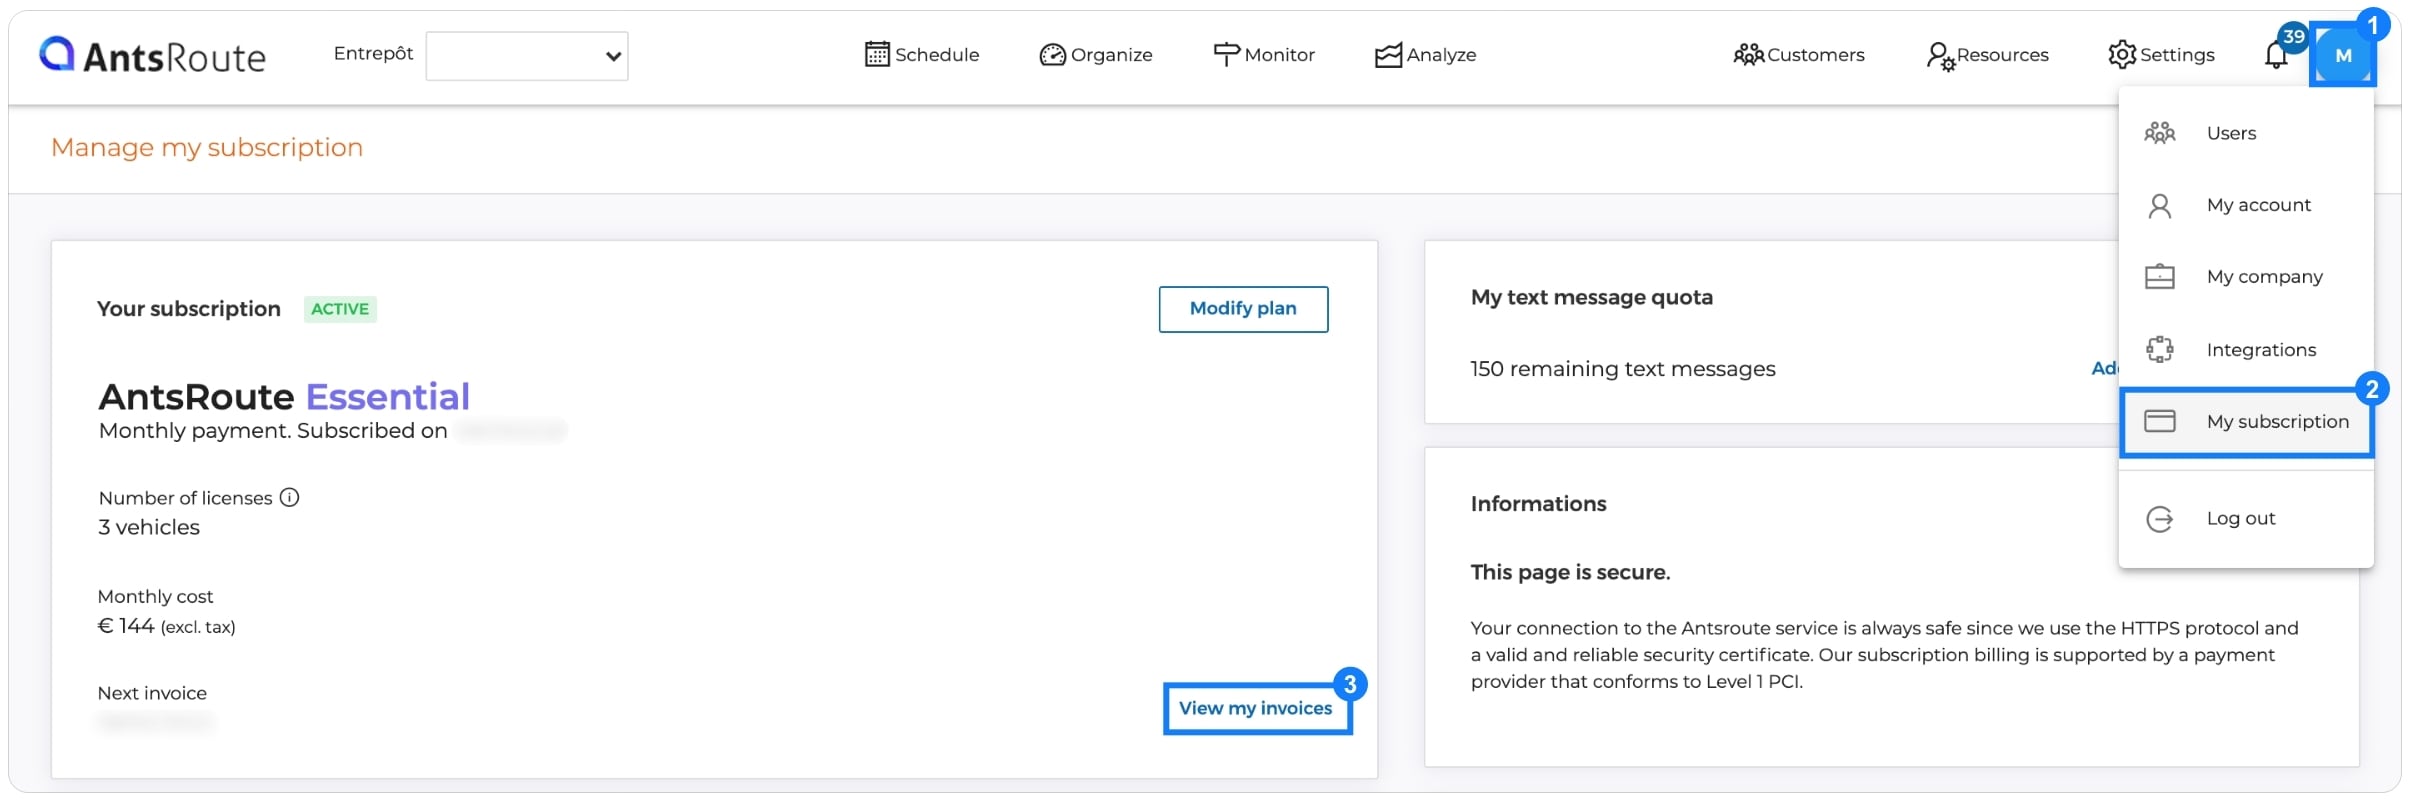Viewport: 2410px width, 804px height.
Task: Click the Analyze chart icon
Action: tap(1388, 55)
